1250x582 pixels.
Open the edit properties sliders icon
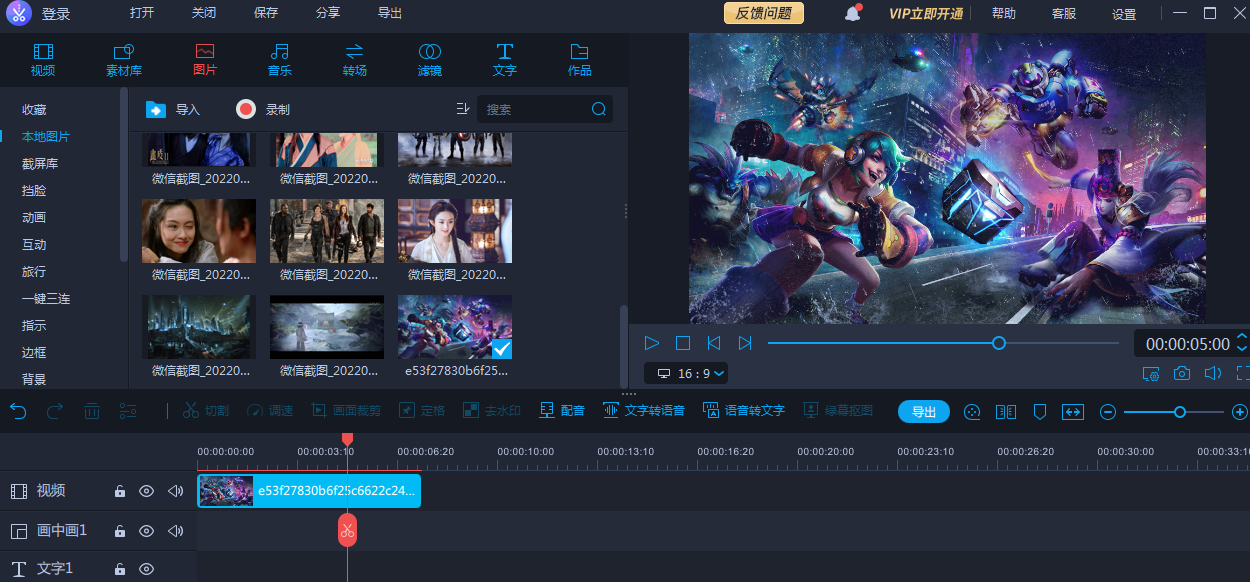point(128,410)
